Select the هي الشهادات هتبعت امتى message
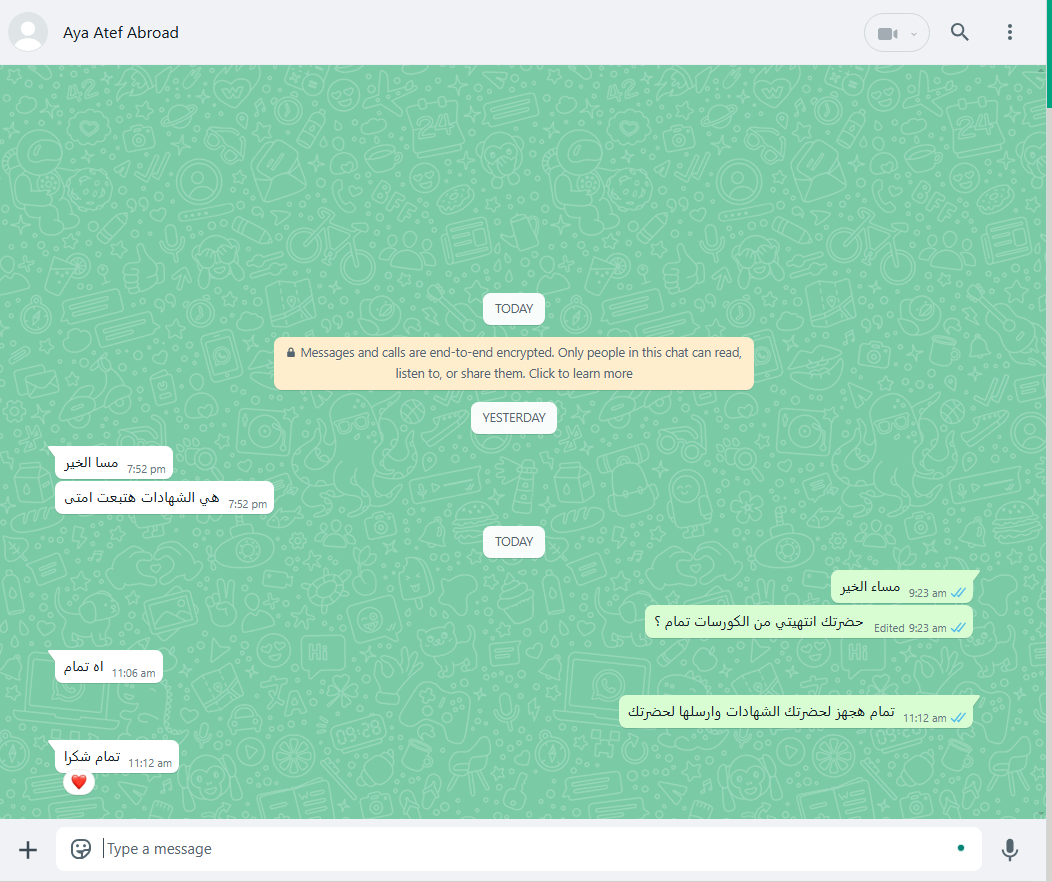The width and height of the screenshot is (1052, 882). 164,498
